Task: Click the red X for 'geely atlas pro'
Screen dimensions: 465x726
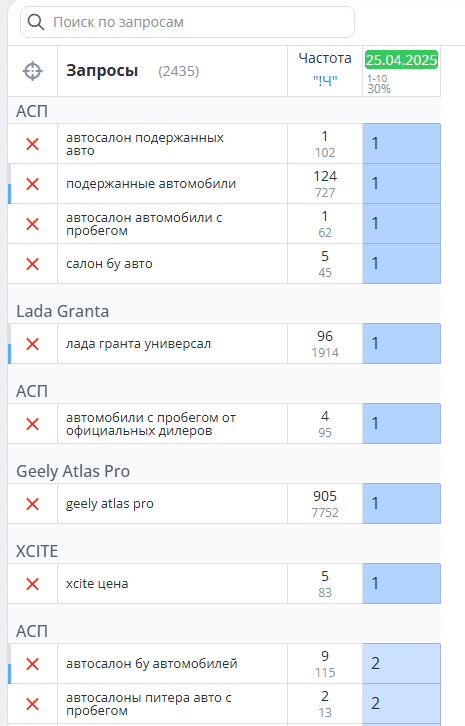Action: (32, 504)
